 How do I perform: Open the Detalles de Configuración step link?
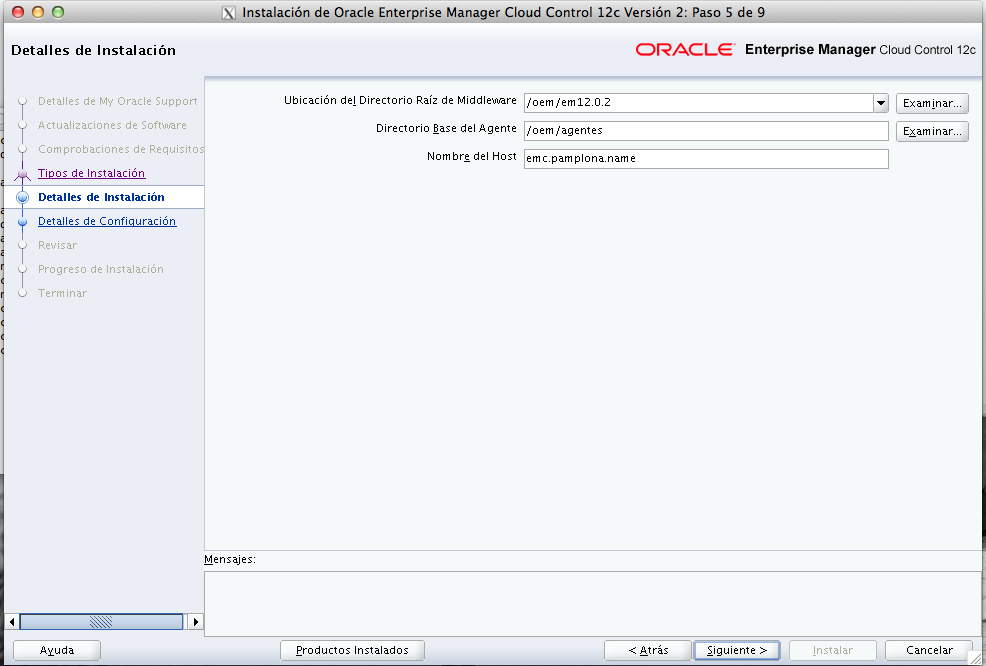pos(106,221)
